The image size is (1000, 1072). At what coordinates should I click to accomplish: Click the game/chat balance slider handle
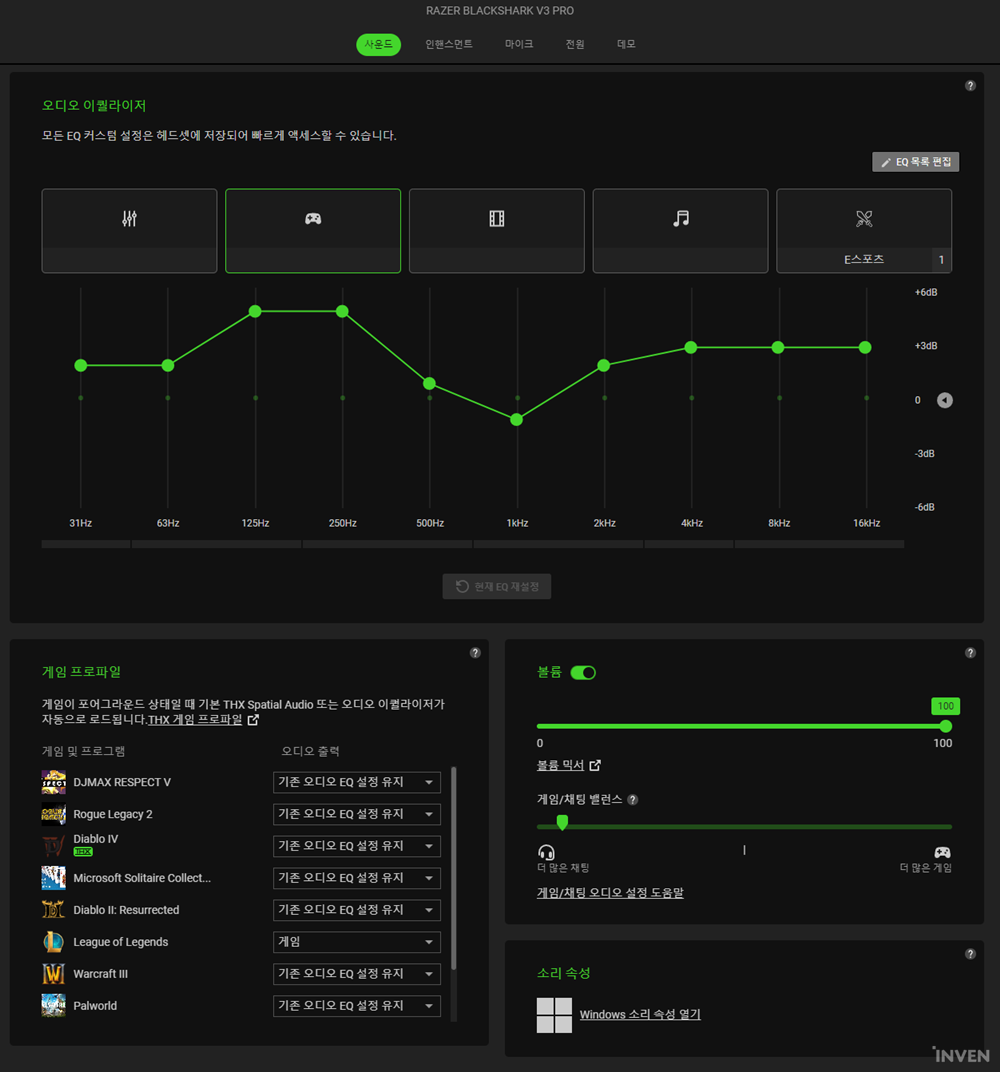click(x=562, y=822)
